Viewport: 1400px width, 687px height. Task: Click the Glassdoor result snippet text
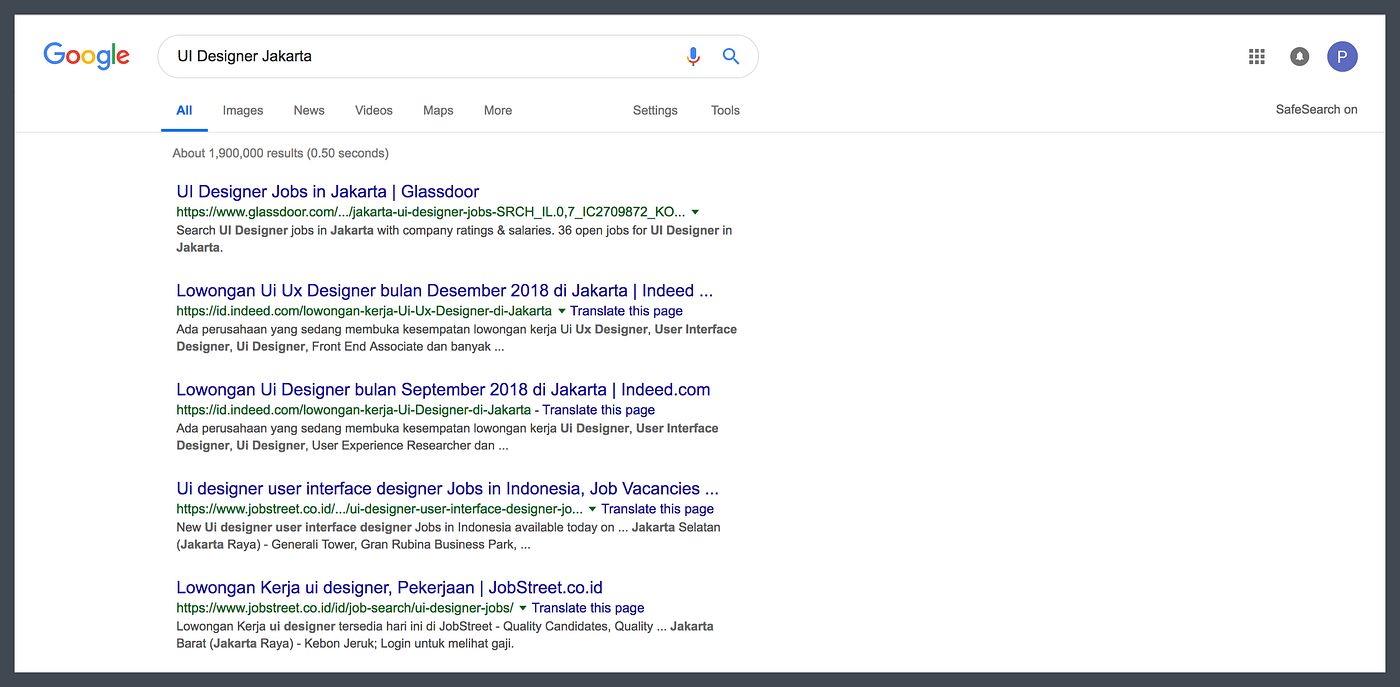(x=454, y=239)
